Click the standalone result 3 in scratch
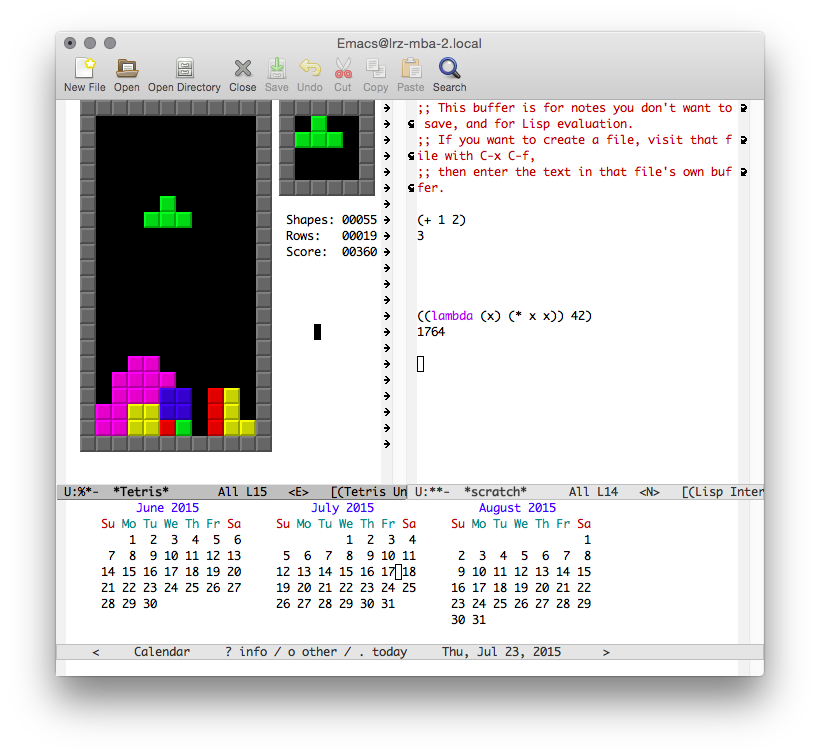 point(420,236)
